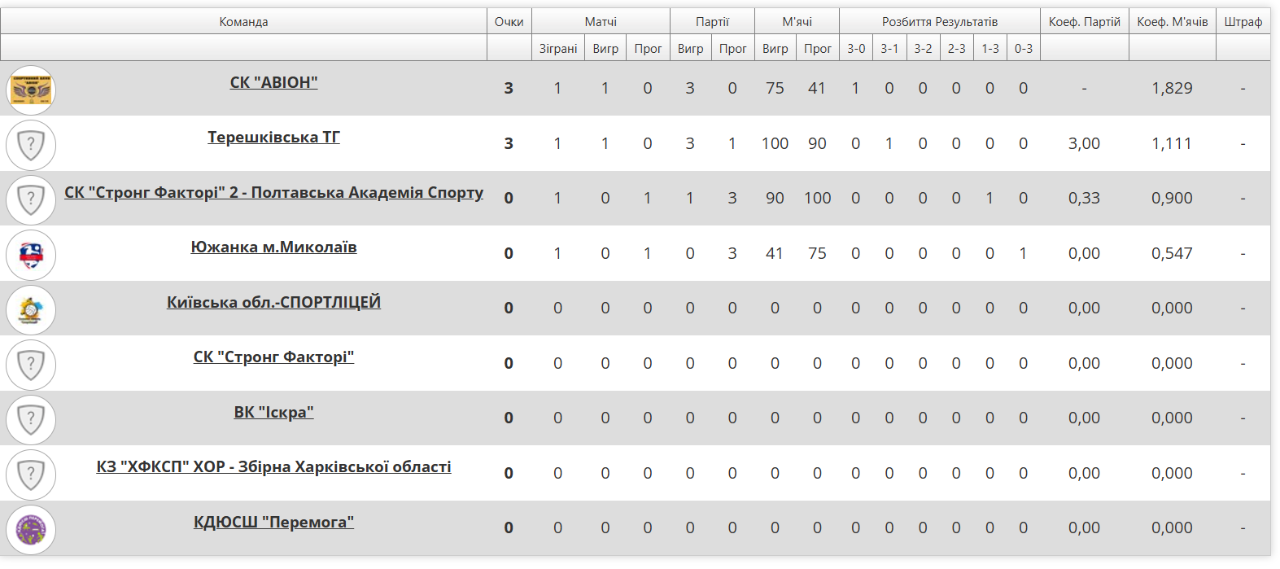Click the Терешківська ТГ placeholder shield logo
Viewport: 1280px width, 569px height.
31,144
